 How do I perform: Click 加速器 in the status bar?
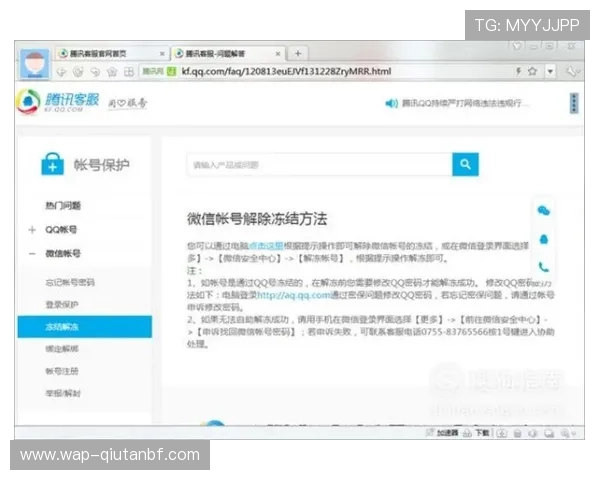[x=448, y=433]
